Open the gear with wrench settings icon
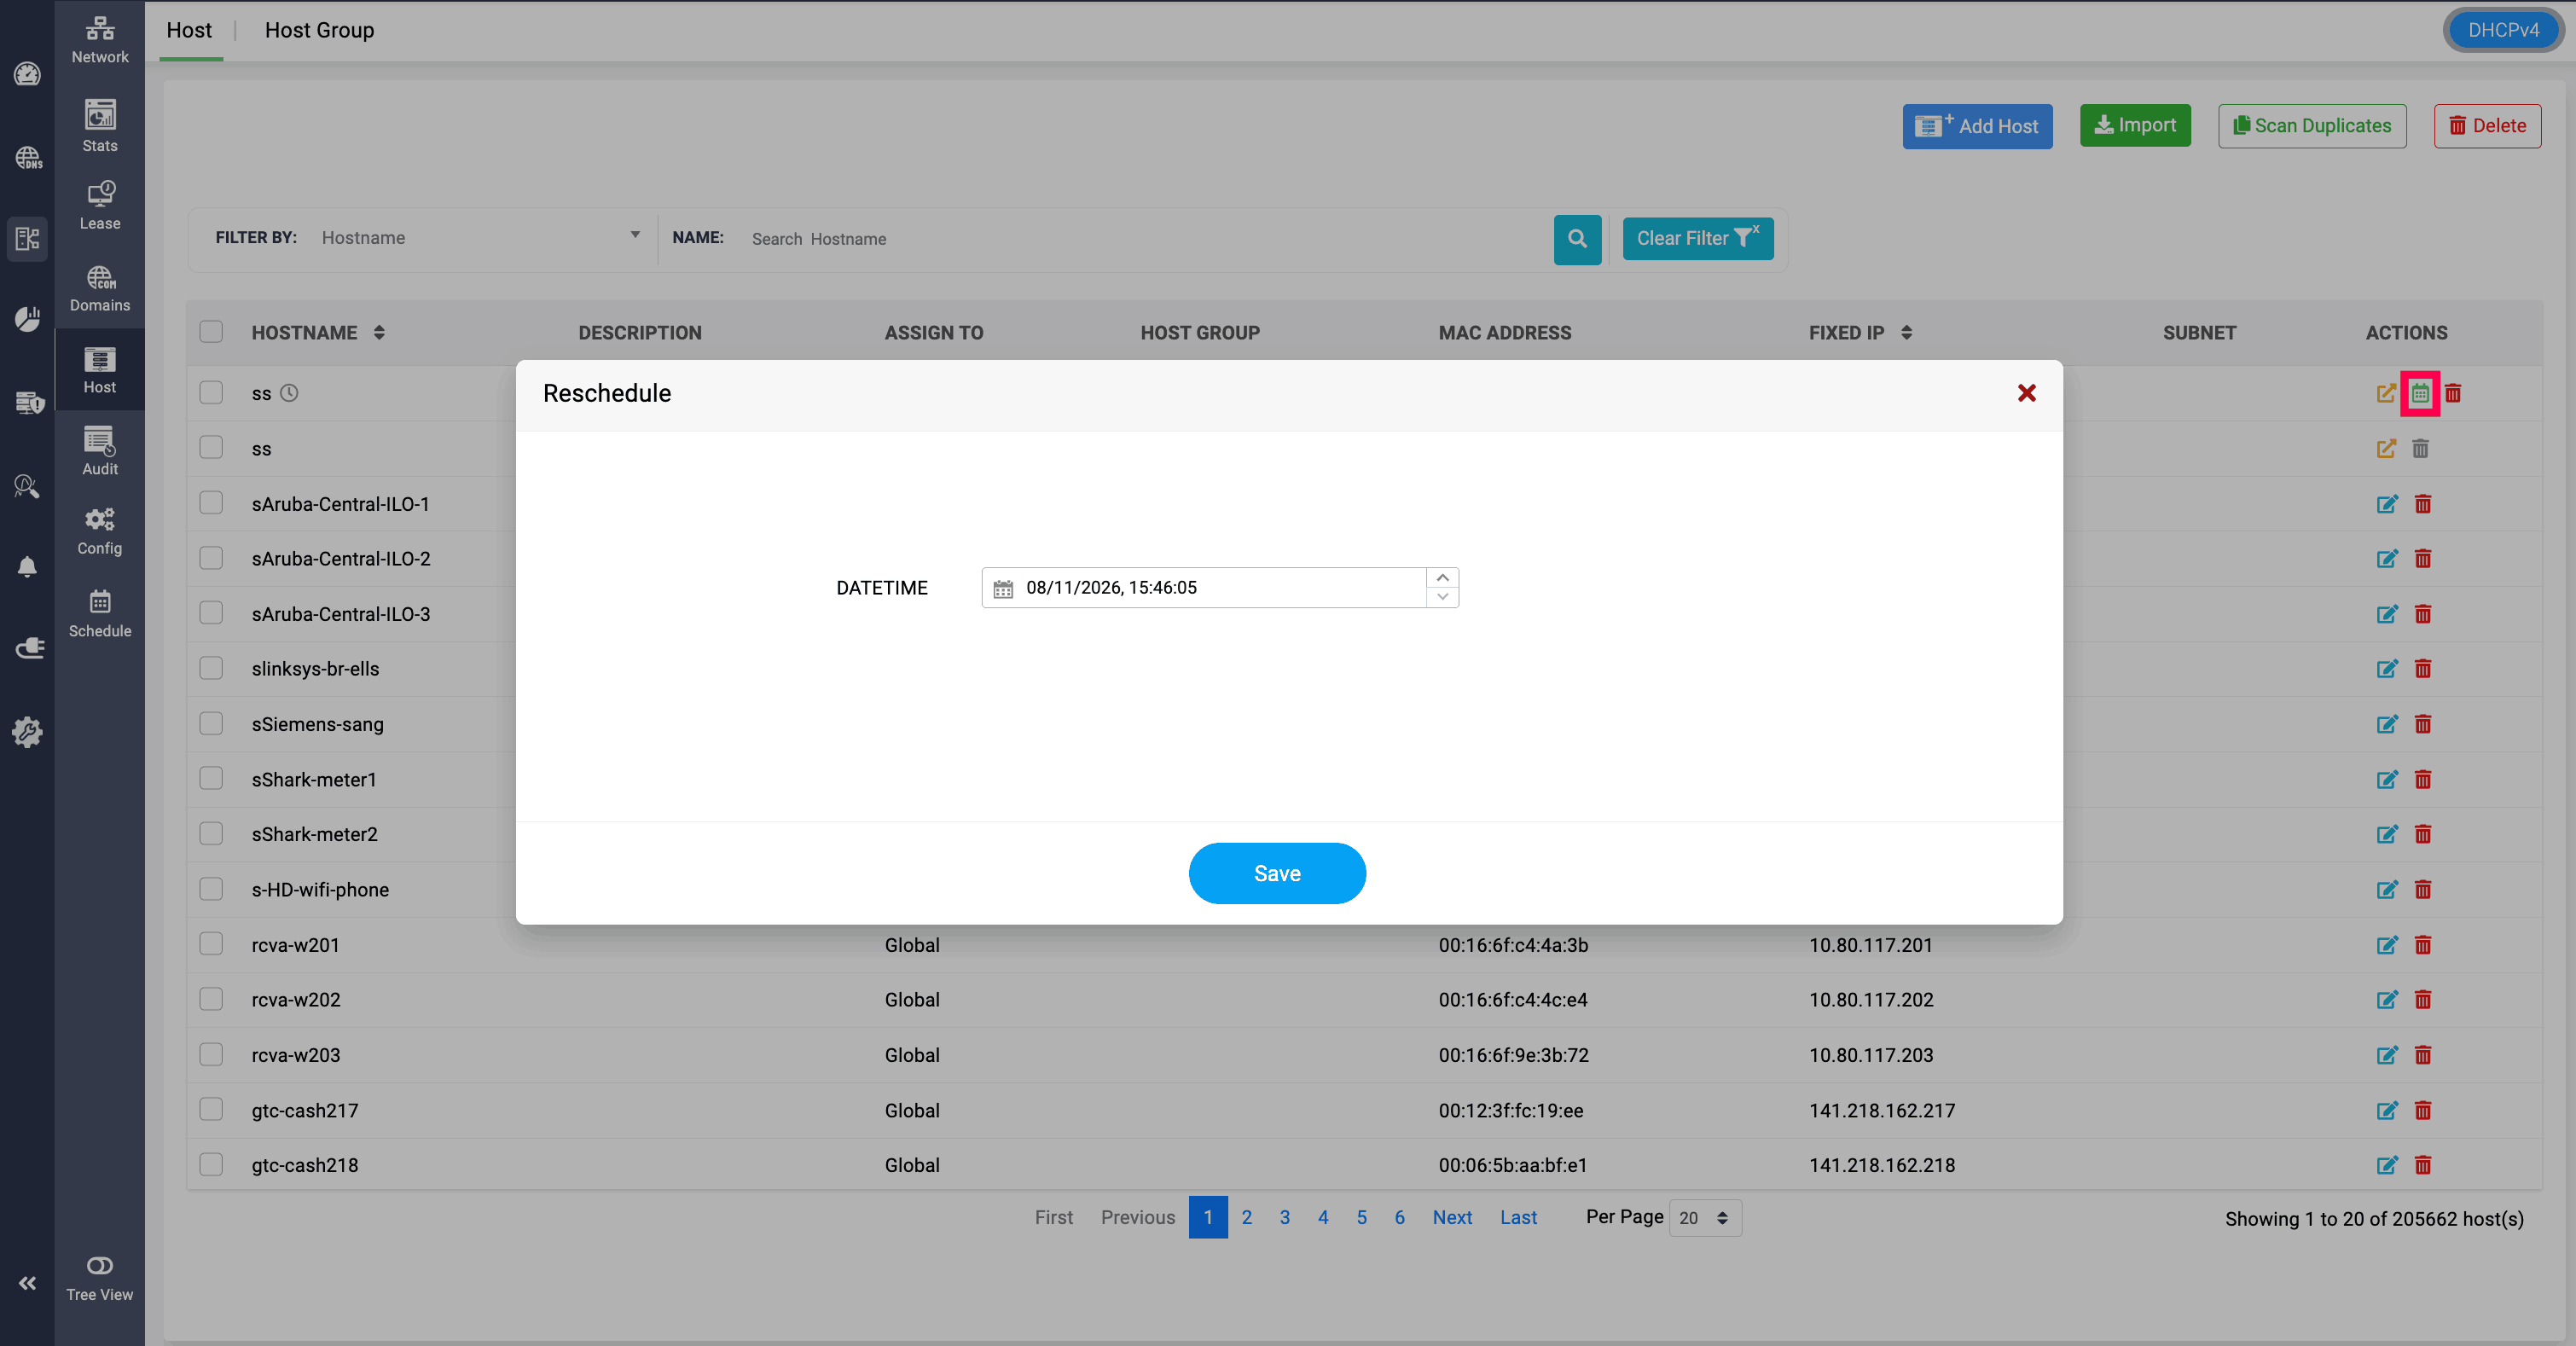The width and height of the screenshot is (2576, 1346). [27, 732]
